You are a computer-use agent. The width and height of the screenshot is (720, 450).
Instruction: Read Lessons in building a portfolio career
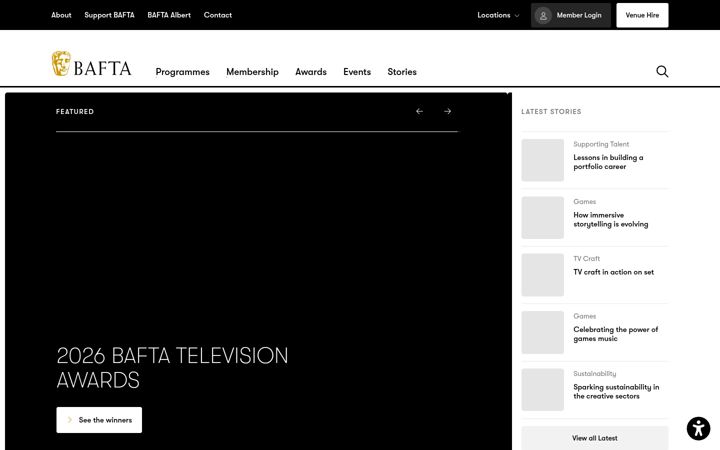(608, 162)
